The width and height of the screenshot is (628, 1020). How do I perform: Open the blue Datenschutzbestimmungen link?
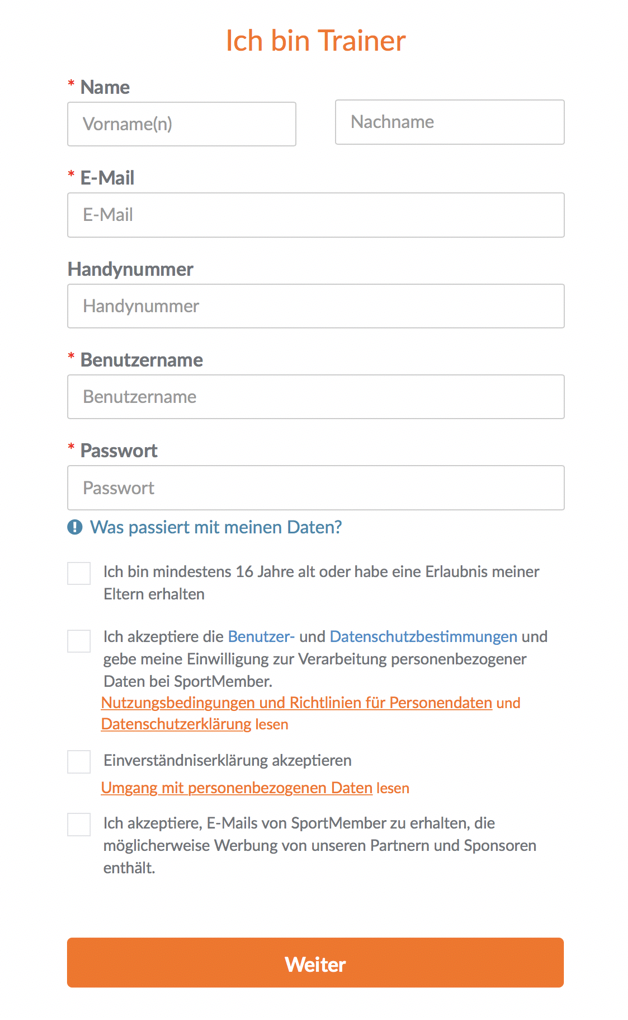tap(424, 636)
